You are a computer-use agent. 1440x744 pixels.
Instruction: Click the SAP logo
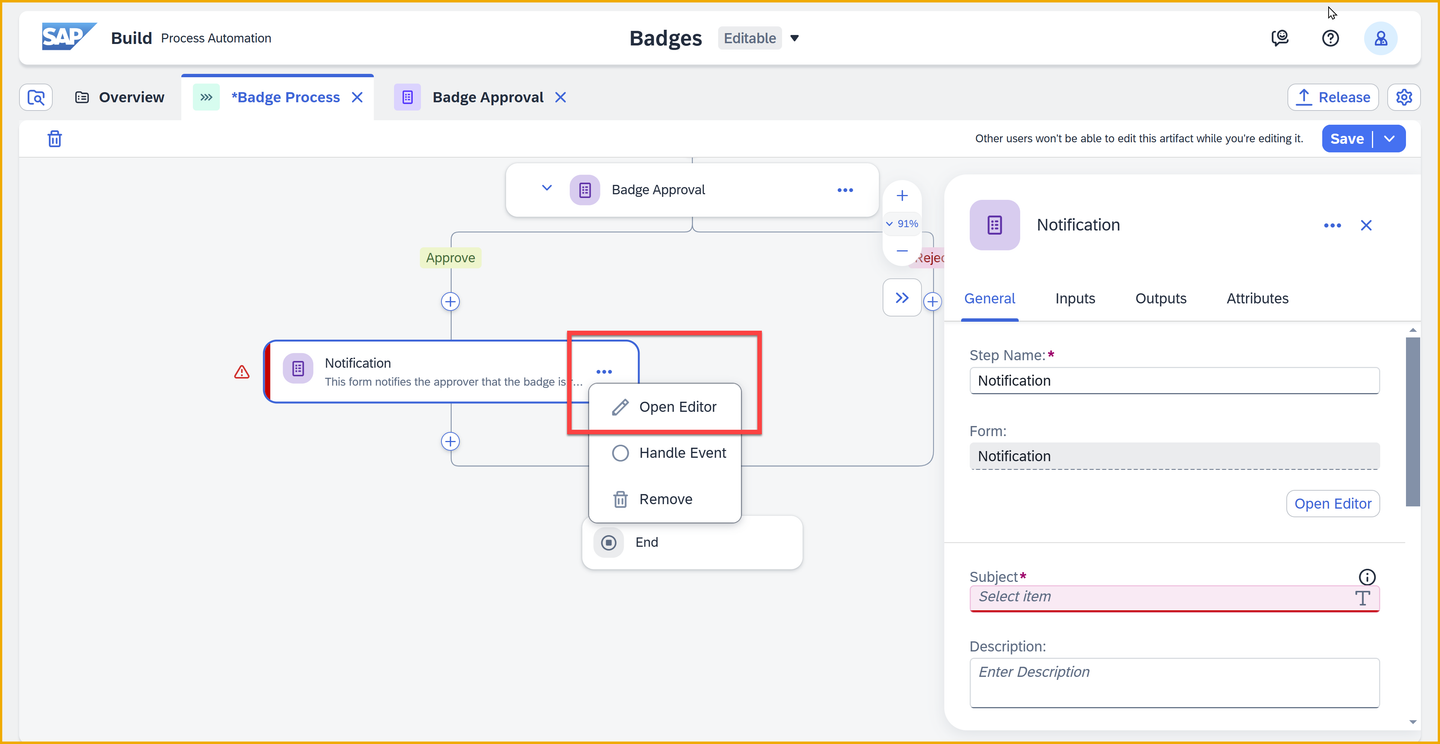[x=68, y=37]
